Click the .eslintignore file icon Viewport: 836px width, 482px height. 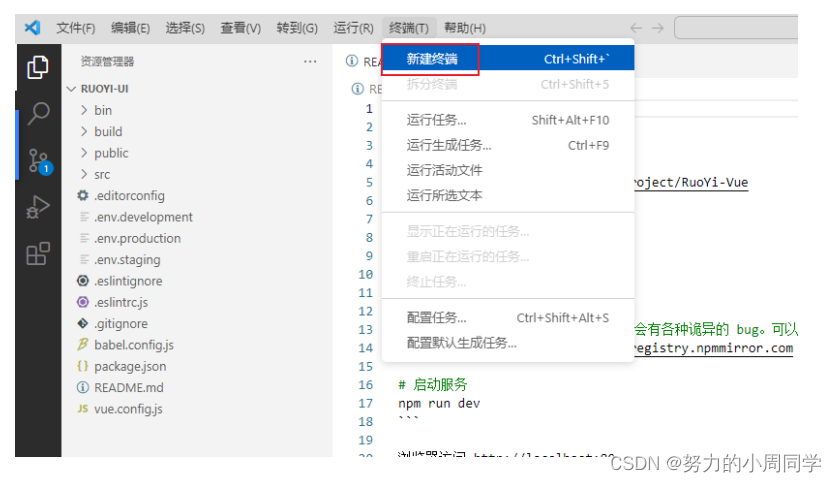(83, 280)
